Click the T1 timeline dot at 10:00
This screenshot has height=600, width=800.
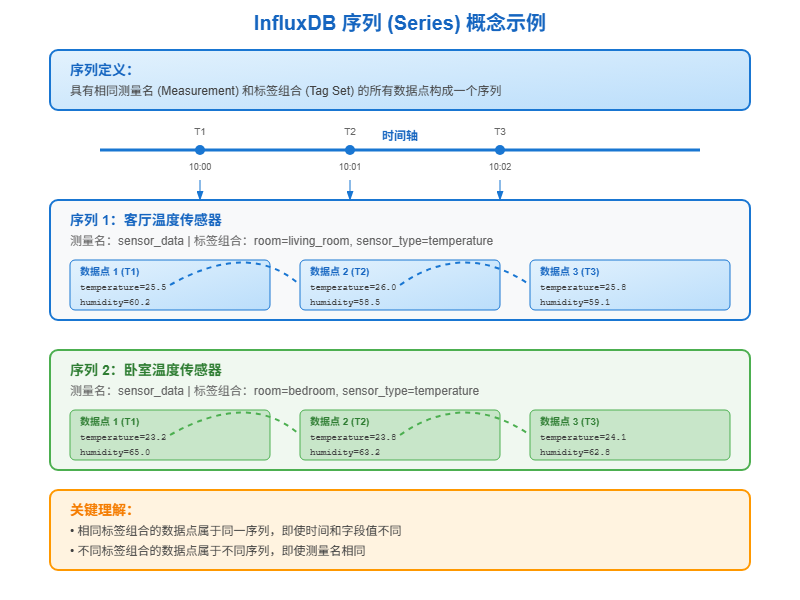pyautogui.click(x=200, y=150)
